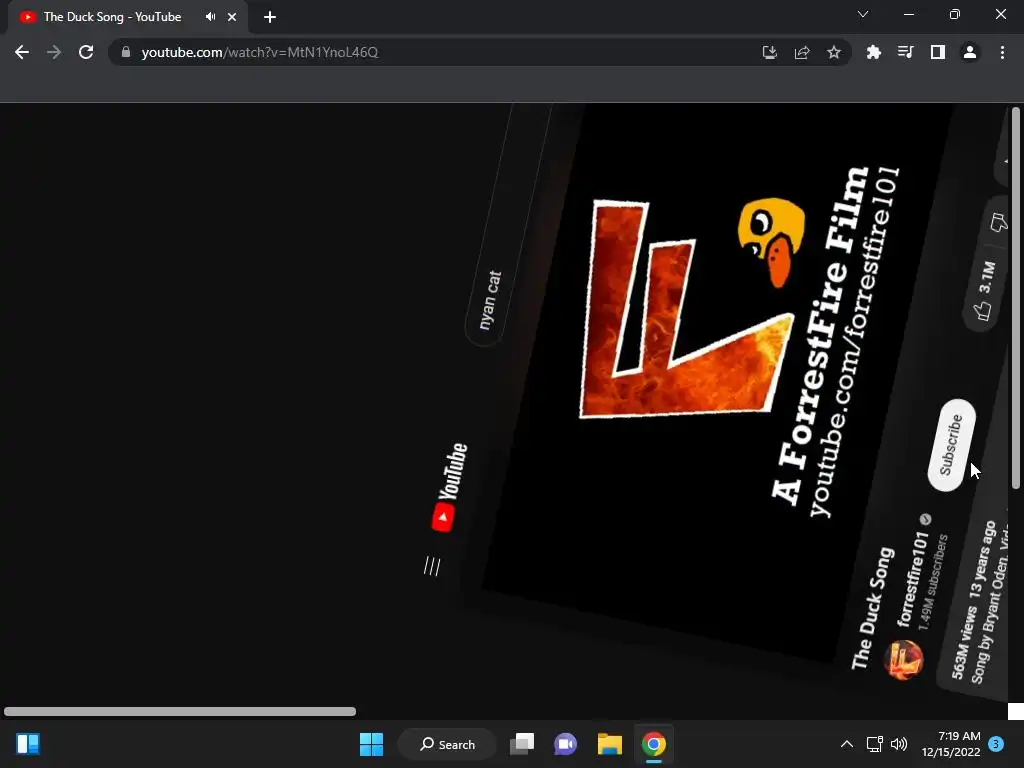Open Chrome media controls icon

(906, 52)
